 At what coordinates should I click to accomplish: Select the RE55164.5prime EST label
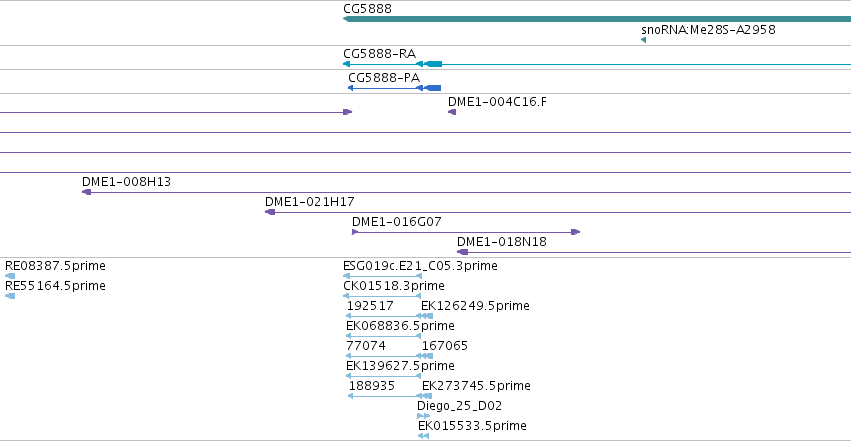tap(55, 286)
